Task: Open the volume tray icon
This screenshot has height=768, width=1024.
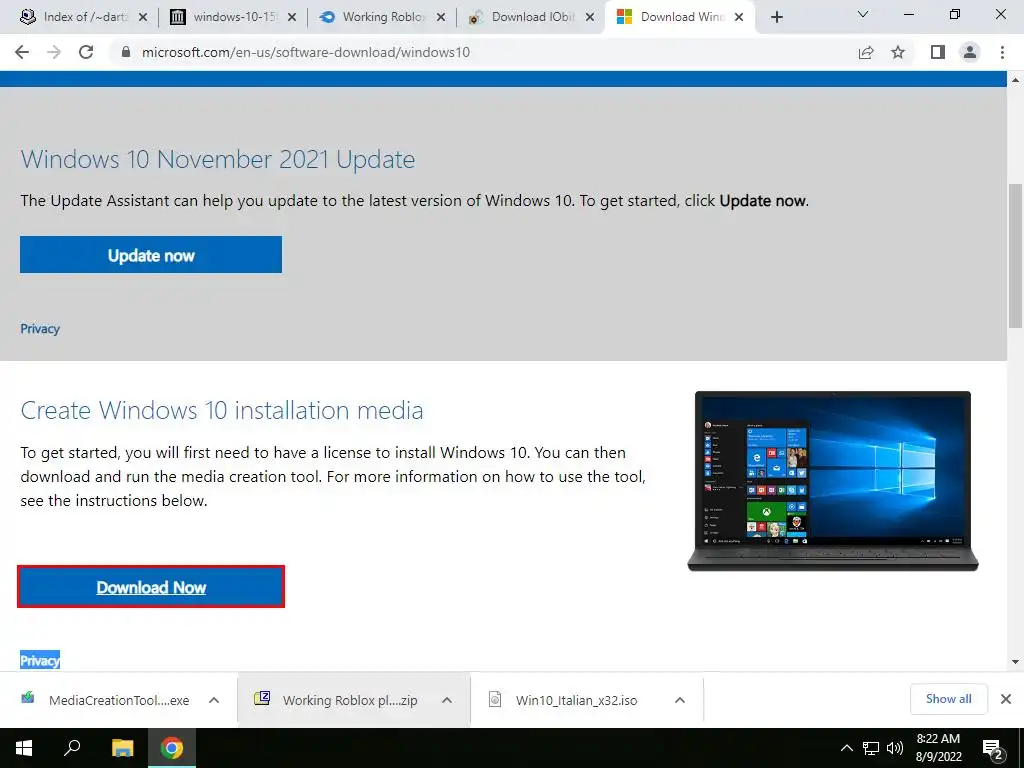Action: point(895,748)
